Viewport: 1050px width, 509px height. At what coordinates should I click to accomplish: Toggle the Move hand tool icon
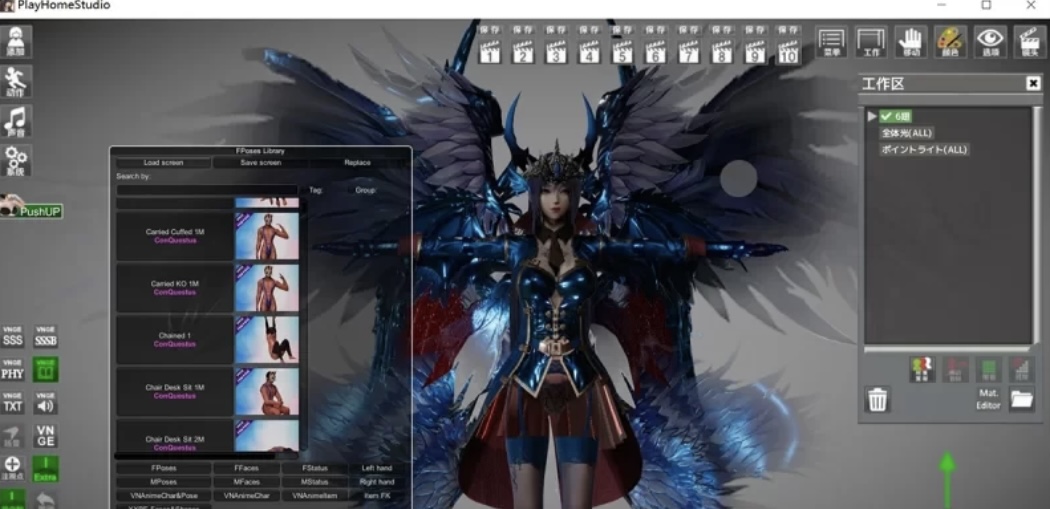tap(911, 42)
